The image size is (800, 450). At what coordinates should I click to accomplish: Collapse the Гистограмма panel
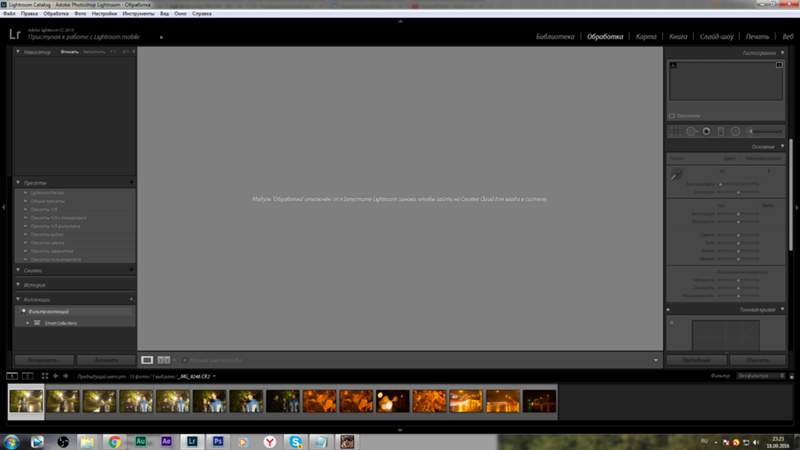[x=782, y=52]
